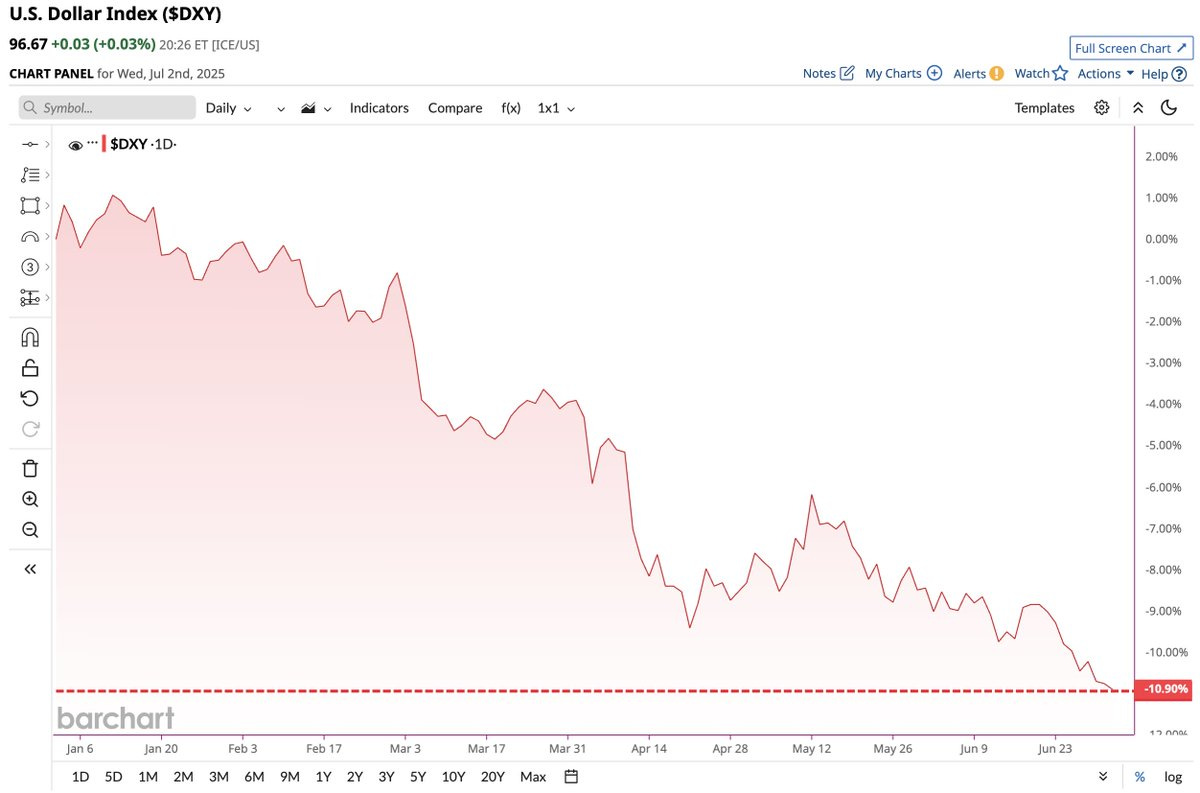This screenshot has height=793, width=1200.
Task: Open the Daily period dropdown
Action: point(229,108)
